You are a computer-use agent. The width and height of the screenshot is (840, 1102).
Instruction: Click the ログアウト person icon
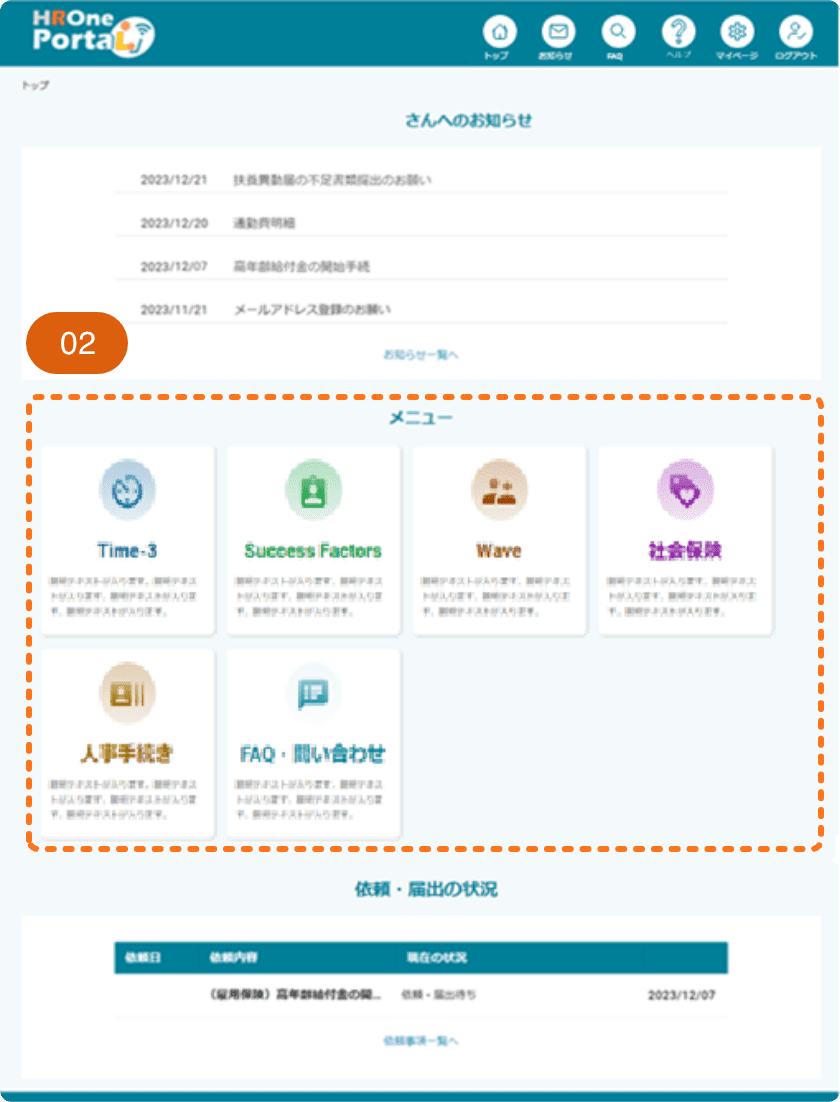coord(796,32)
